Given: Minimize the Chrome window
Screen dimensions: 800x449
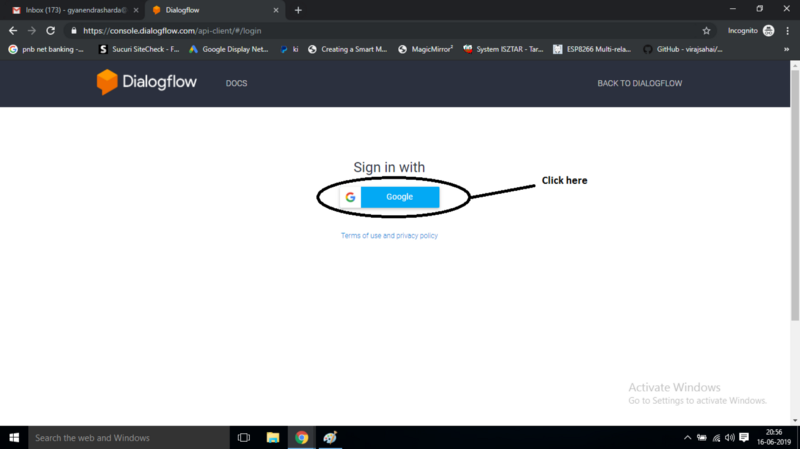Looking at the screenshot, I should click(x=733, y=9).
